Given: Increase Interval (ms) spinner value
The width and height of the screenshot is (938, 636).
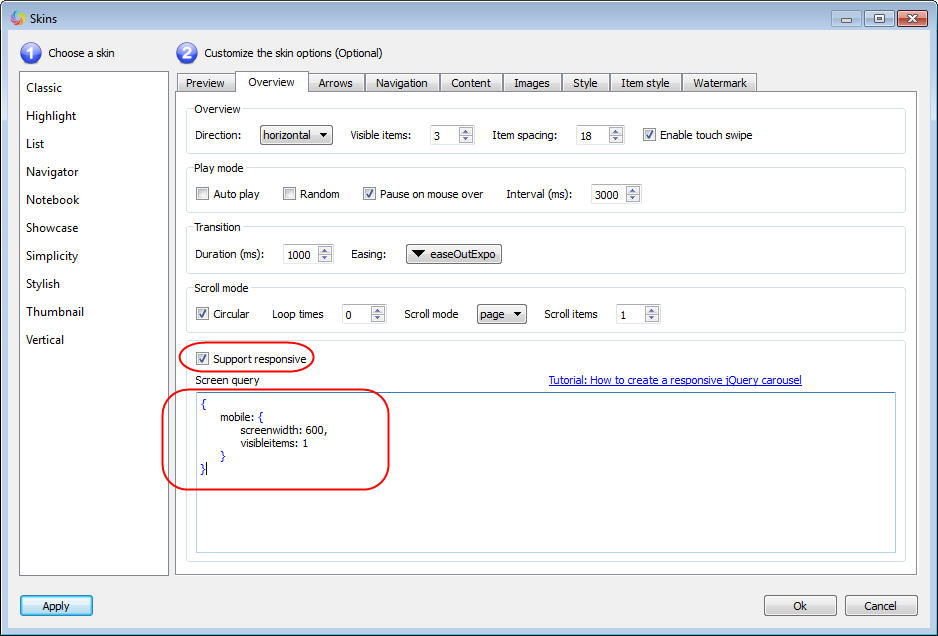Looking at the screenshot, I should [632, 189].
